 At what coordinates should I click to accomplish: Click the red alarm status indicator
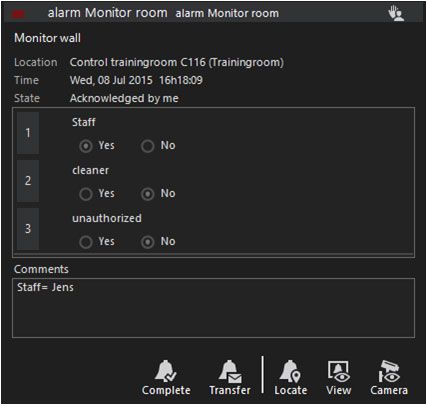coord(18,14)
